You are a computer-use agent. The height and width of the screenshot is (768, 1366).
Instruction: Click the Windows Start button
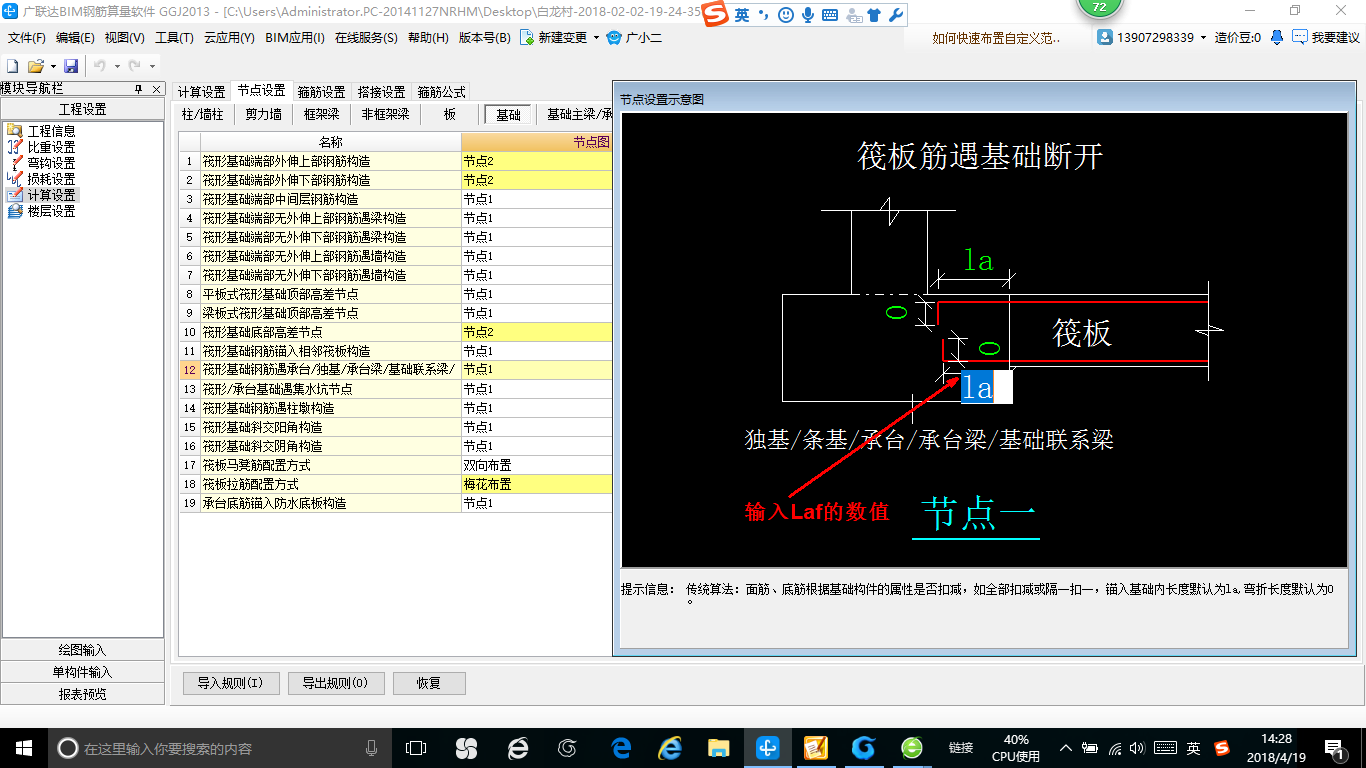pyautogui.click(x=23, y=747)
